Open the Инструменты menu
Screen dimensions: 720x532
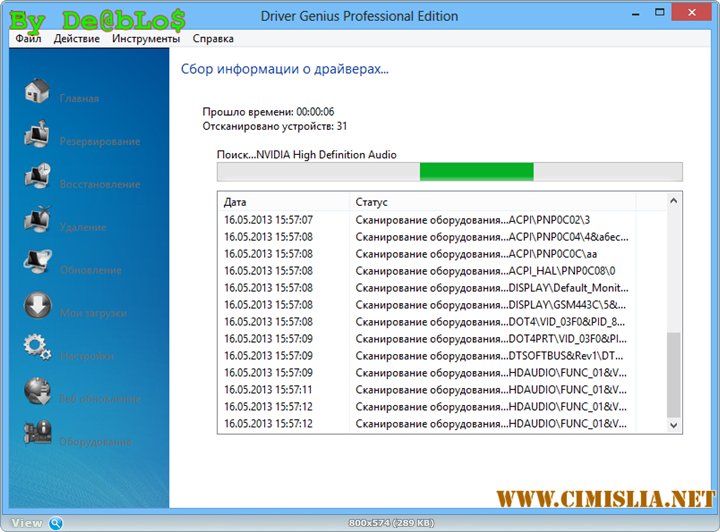click(146, 39)
